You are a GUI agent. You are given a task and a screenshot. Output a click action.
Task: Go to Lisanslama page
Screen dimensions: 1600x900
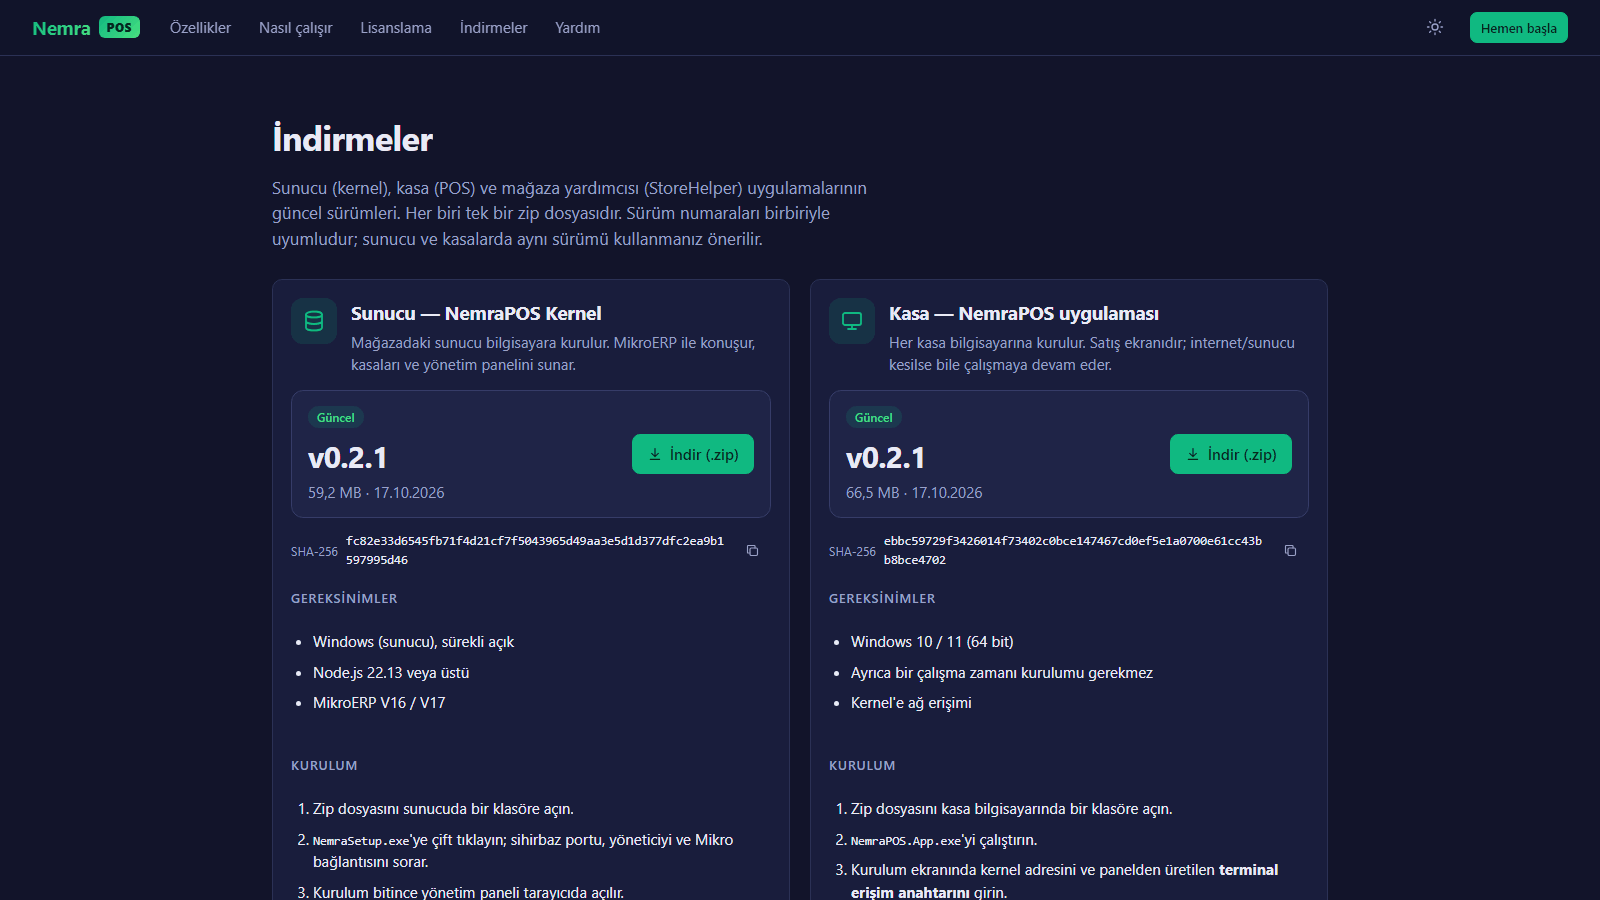(396, 28)
